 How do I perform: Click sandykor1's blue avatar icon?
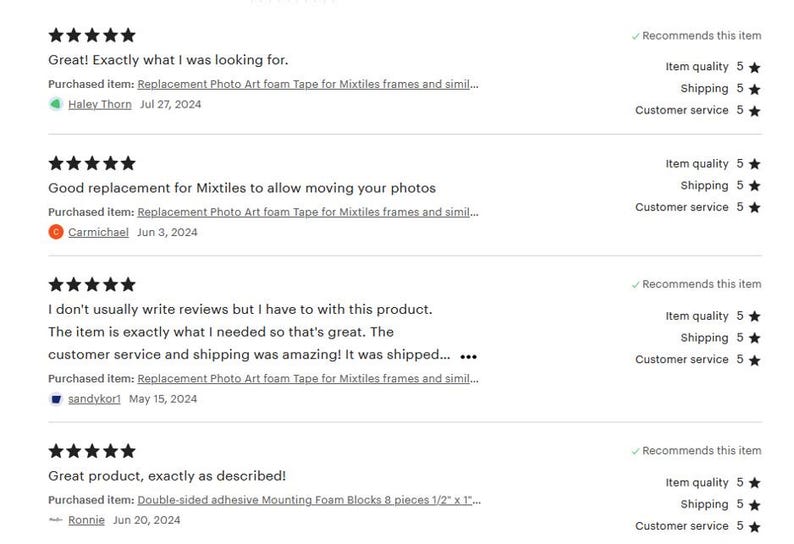click(56, 399)
